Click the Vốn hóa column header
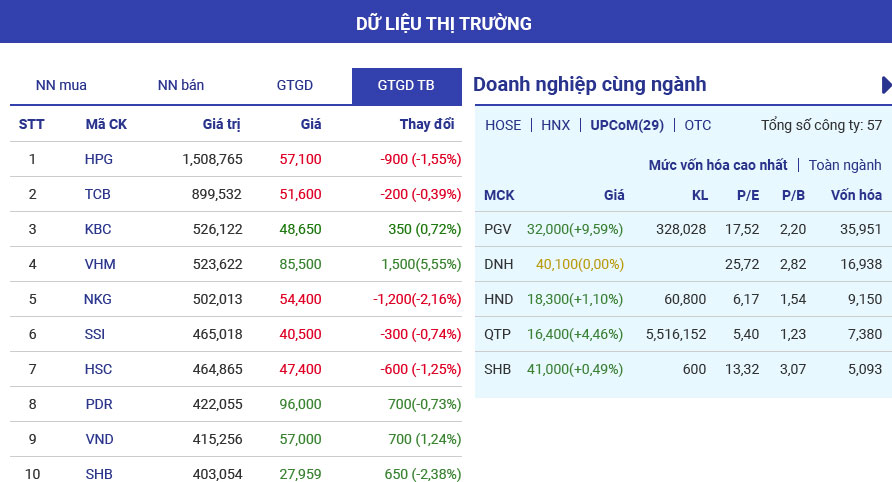The height and width of the screenshot is (482, 892). (x=856, y=195)
